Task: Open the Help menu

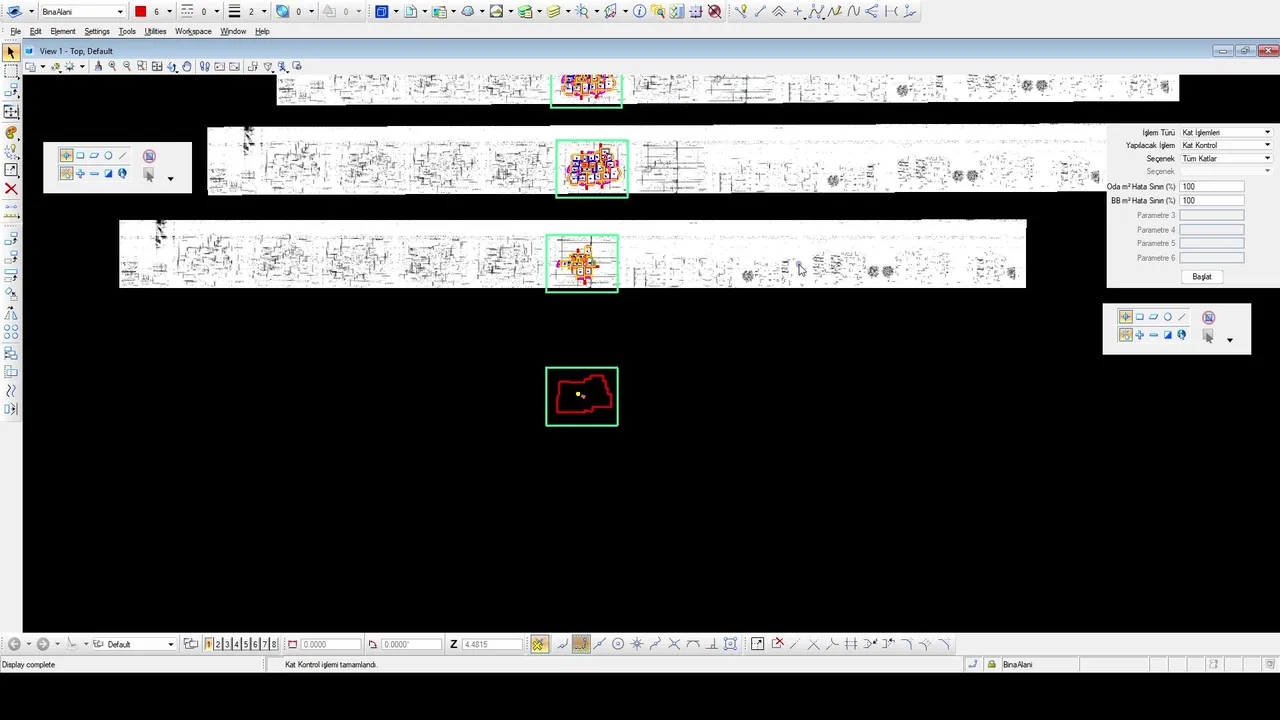Action: [262, 31]
